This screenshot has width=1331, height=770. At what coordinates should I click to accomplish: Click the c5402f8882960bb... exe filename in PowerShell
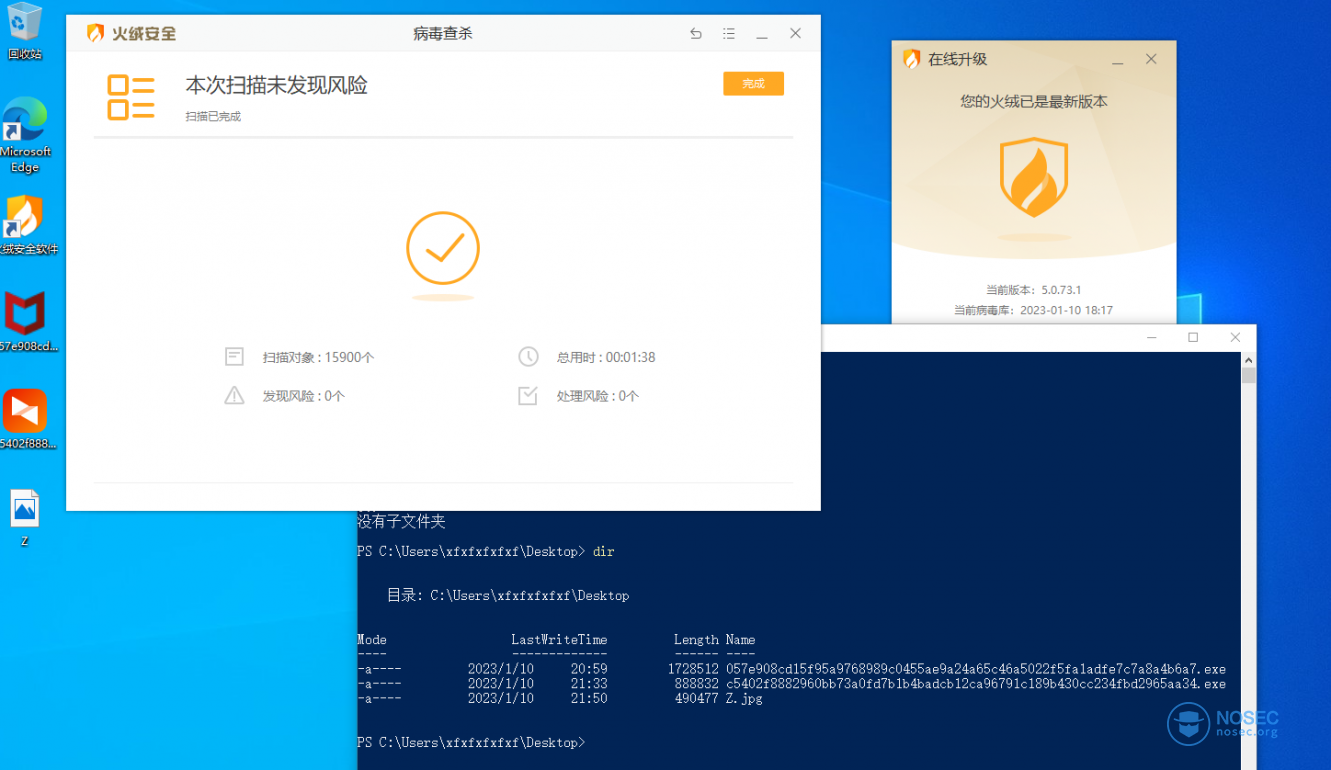pyautogui.click(x=976, y=684)
